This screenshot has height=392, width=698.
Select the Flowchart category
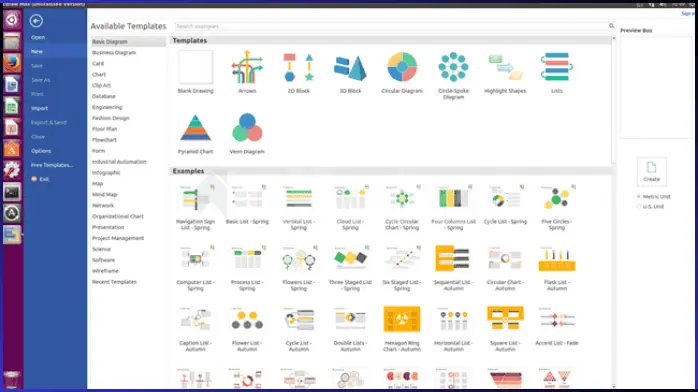click(x=104, y=140)
